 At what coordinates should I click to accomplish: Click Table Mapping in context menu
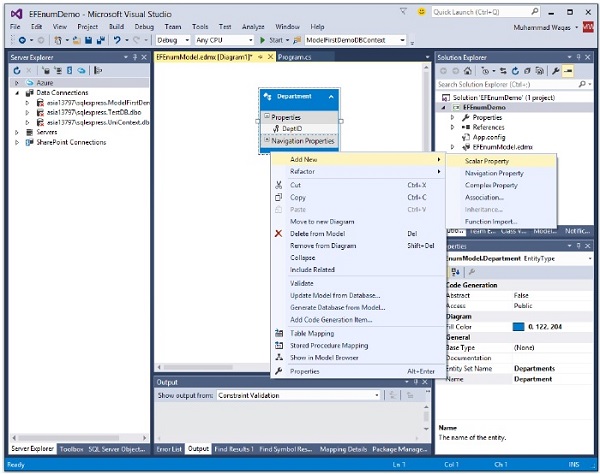click(x=358, y=333)
